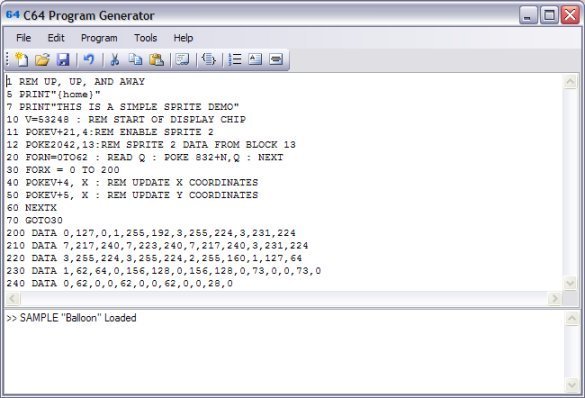The width and height of the screenshot is (585, 398).
Task: Click the Undo arrow icon
Action: 89,59
